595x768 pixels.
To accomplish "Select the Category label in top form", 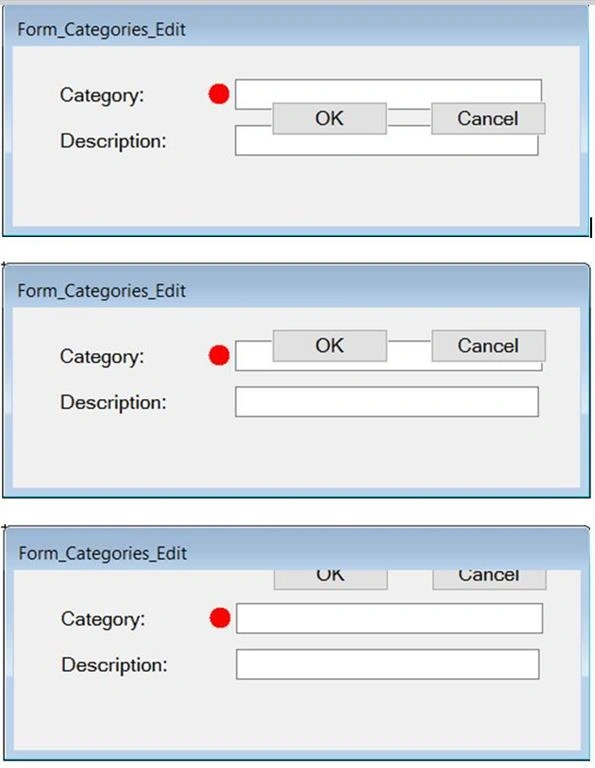I will coord(102,95).
